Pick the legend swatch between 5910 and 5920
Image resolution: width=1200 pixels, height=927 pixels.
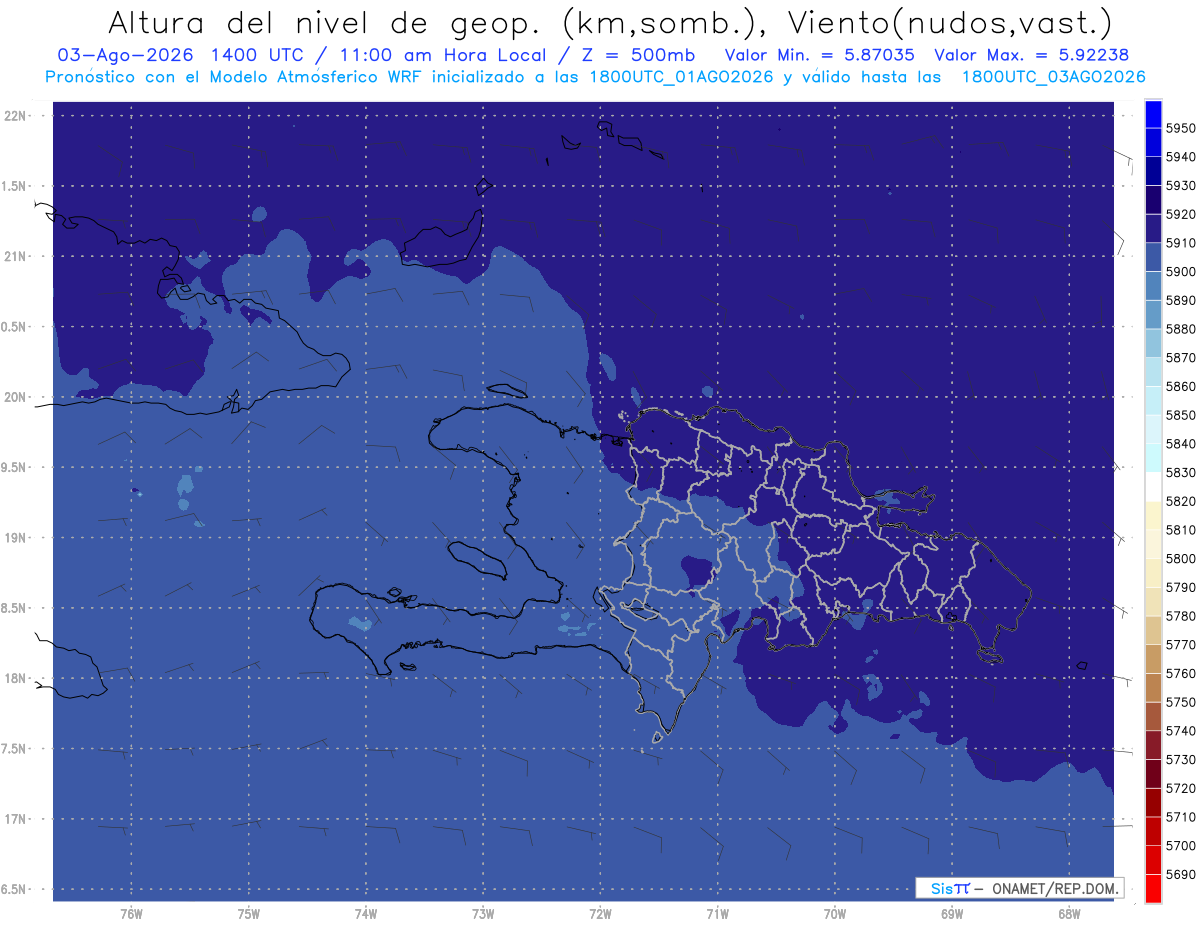point(1153,229)
